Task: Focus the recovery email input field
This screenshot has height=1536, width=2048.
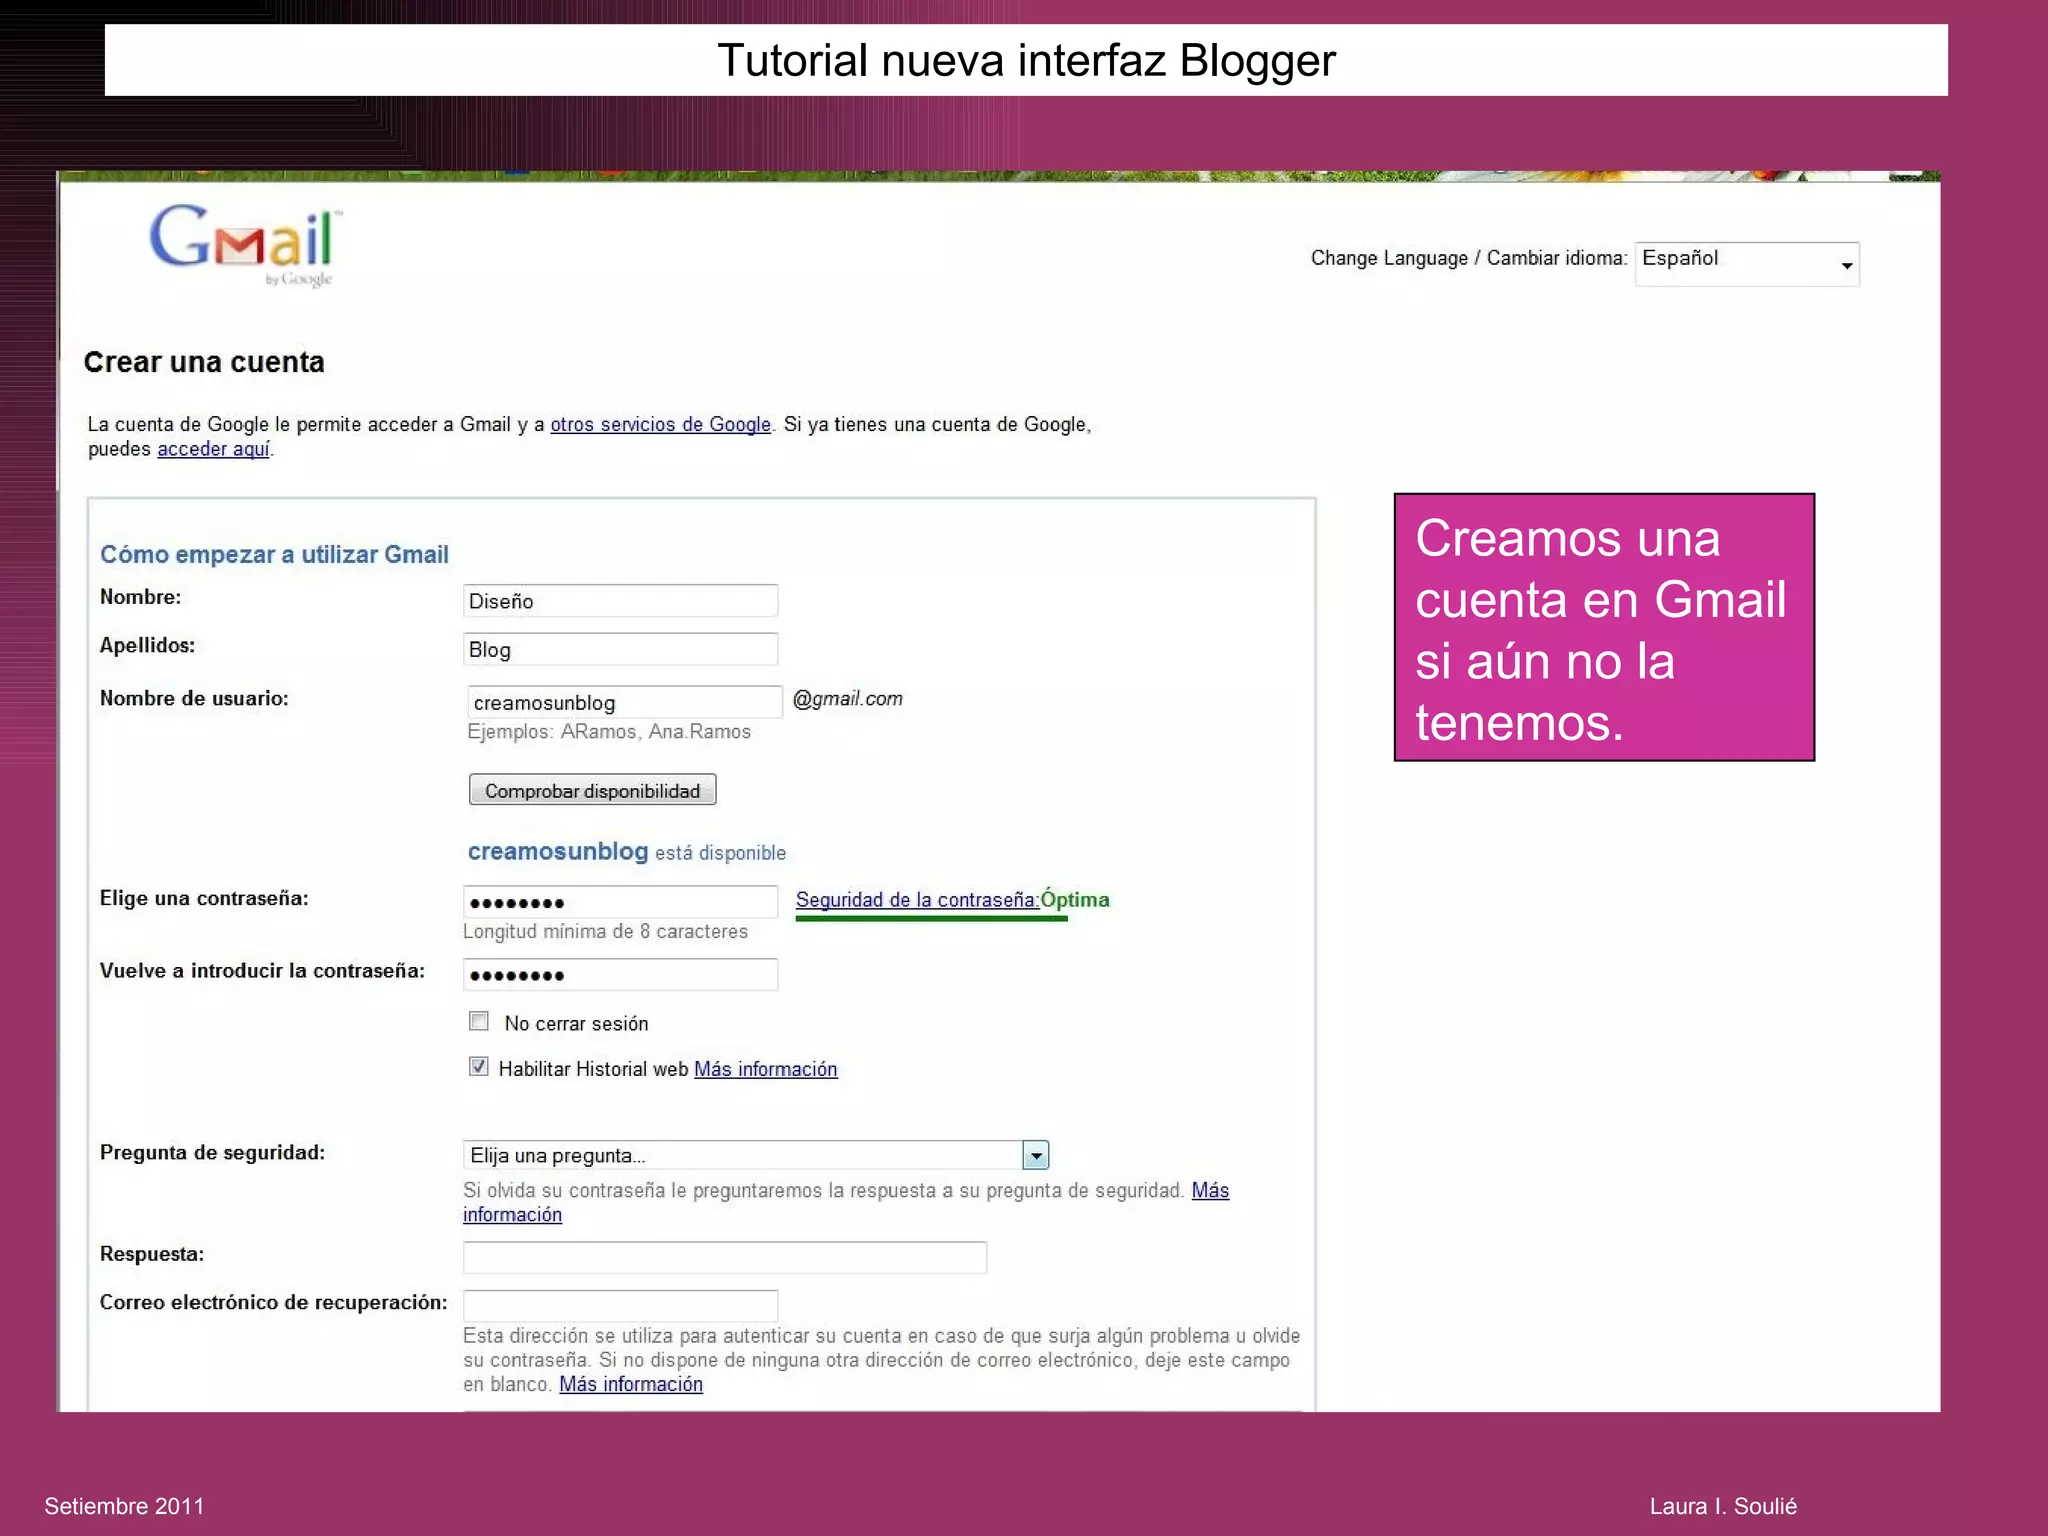Action: [620, 1305]
